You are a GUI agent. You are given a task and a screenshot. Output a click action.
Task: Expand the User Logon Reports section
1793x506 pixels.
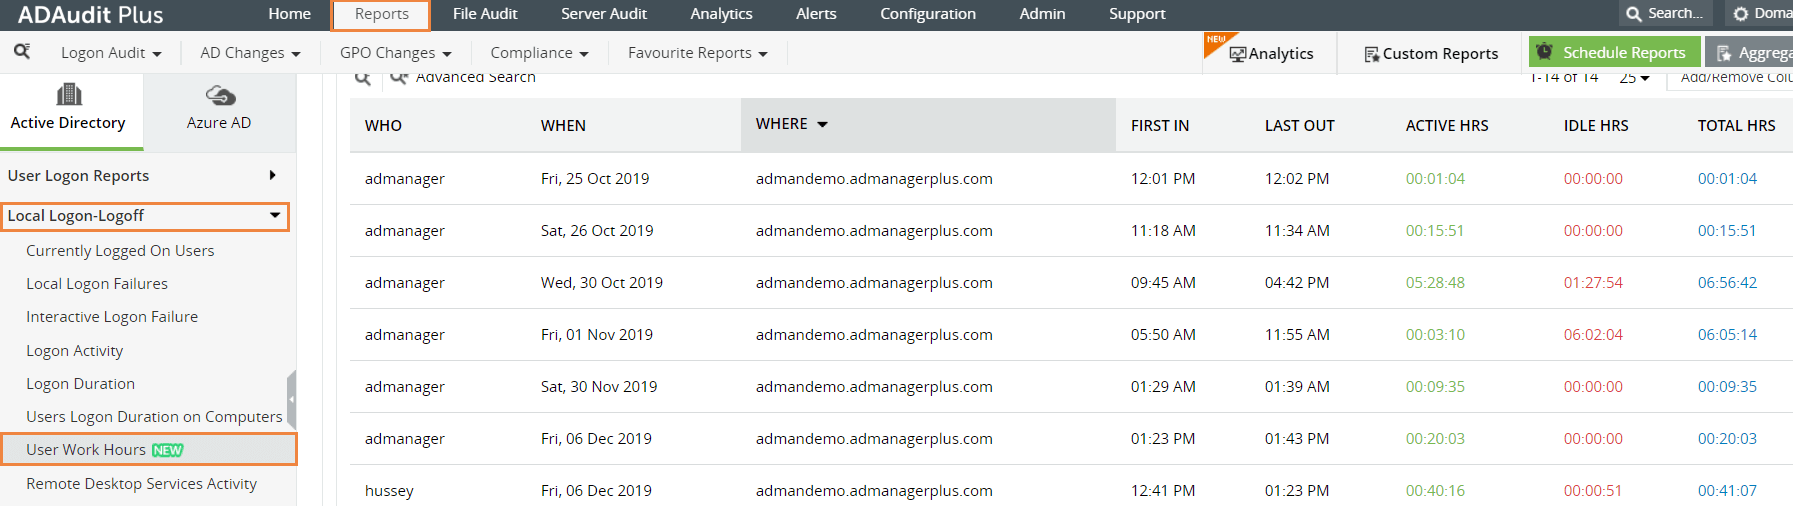pos(272,175)
